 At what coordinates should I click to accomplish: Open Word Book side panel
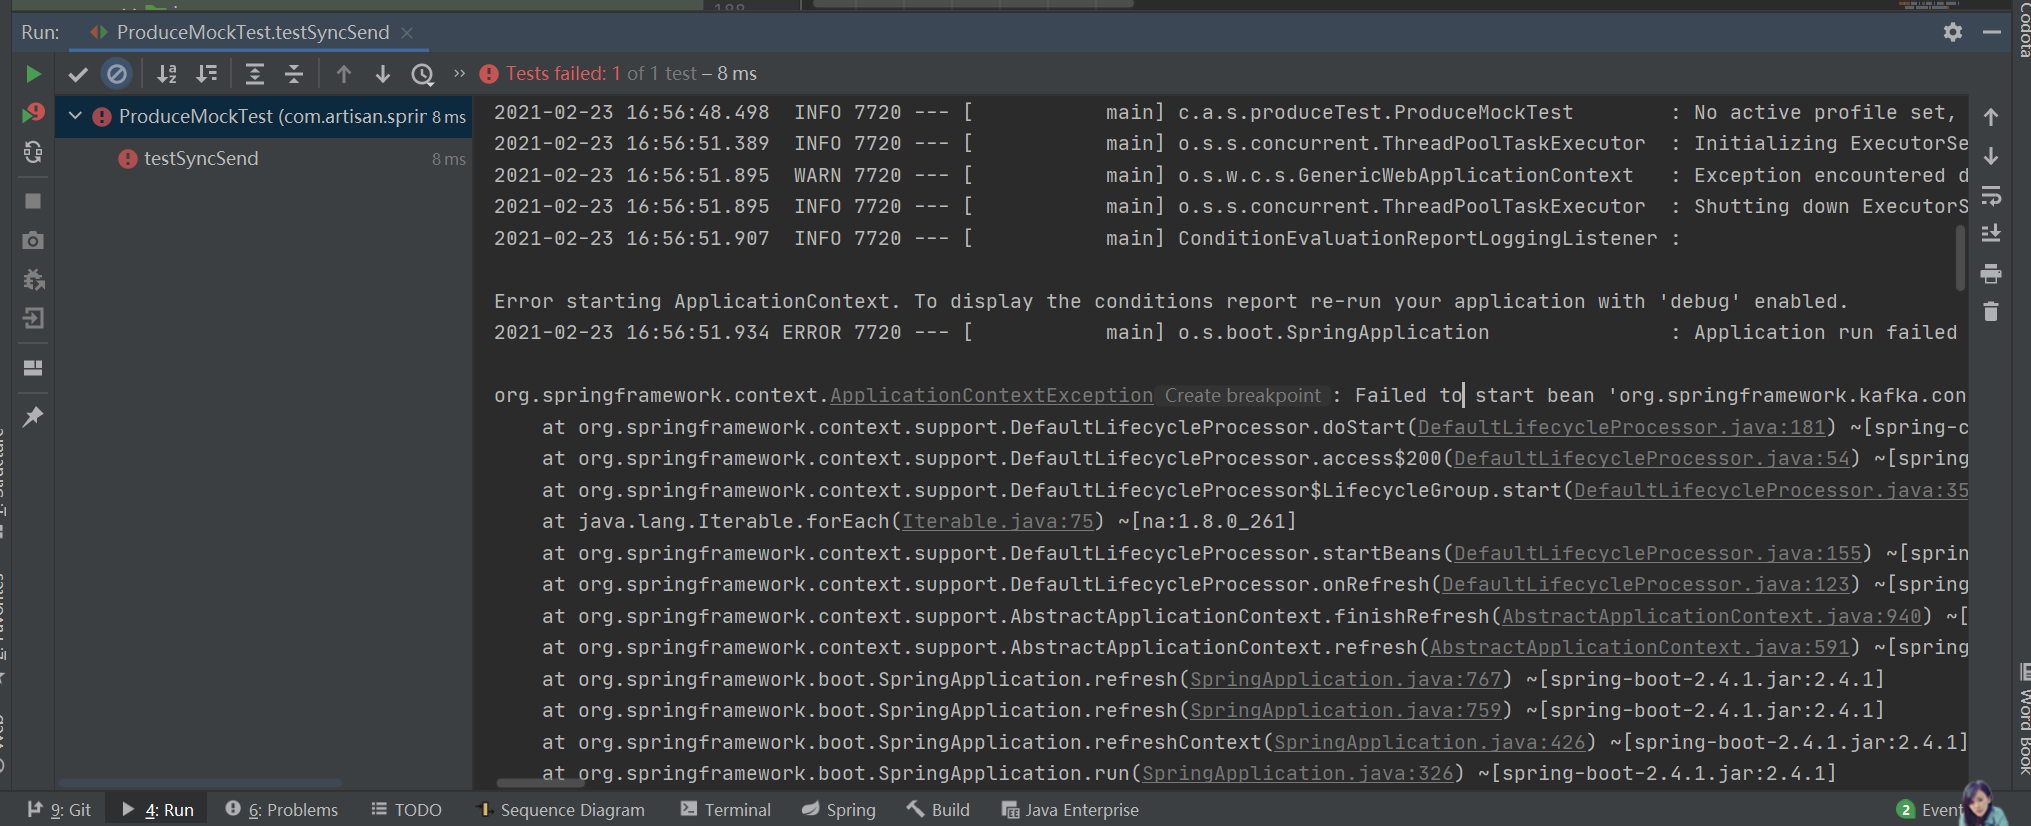tap(2023, 718)
